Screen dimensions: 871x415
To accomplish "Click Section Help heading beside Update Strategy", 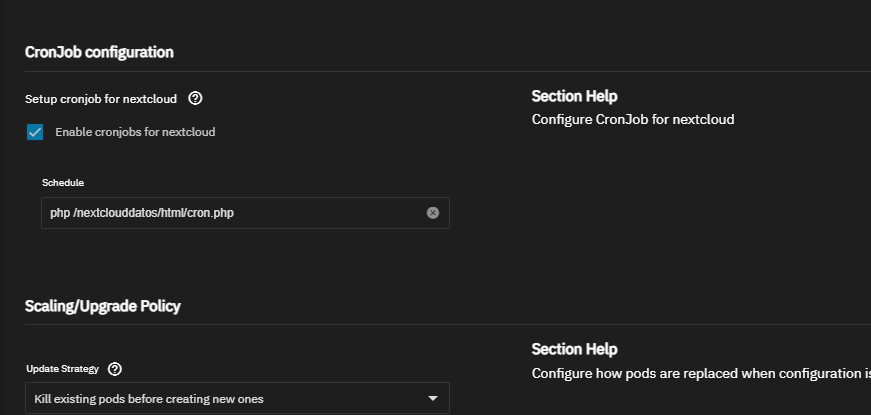I will (574, 349).
